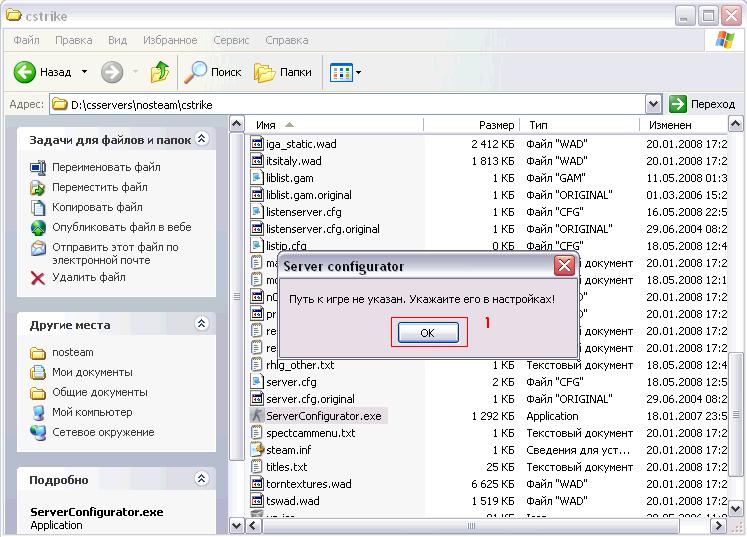Image resolution: width=747 pixels, height=537 pixels.
Task: Open the nosteam folder link
Action: click(x=72, y=352)
